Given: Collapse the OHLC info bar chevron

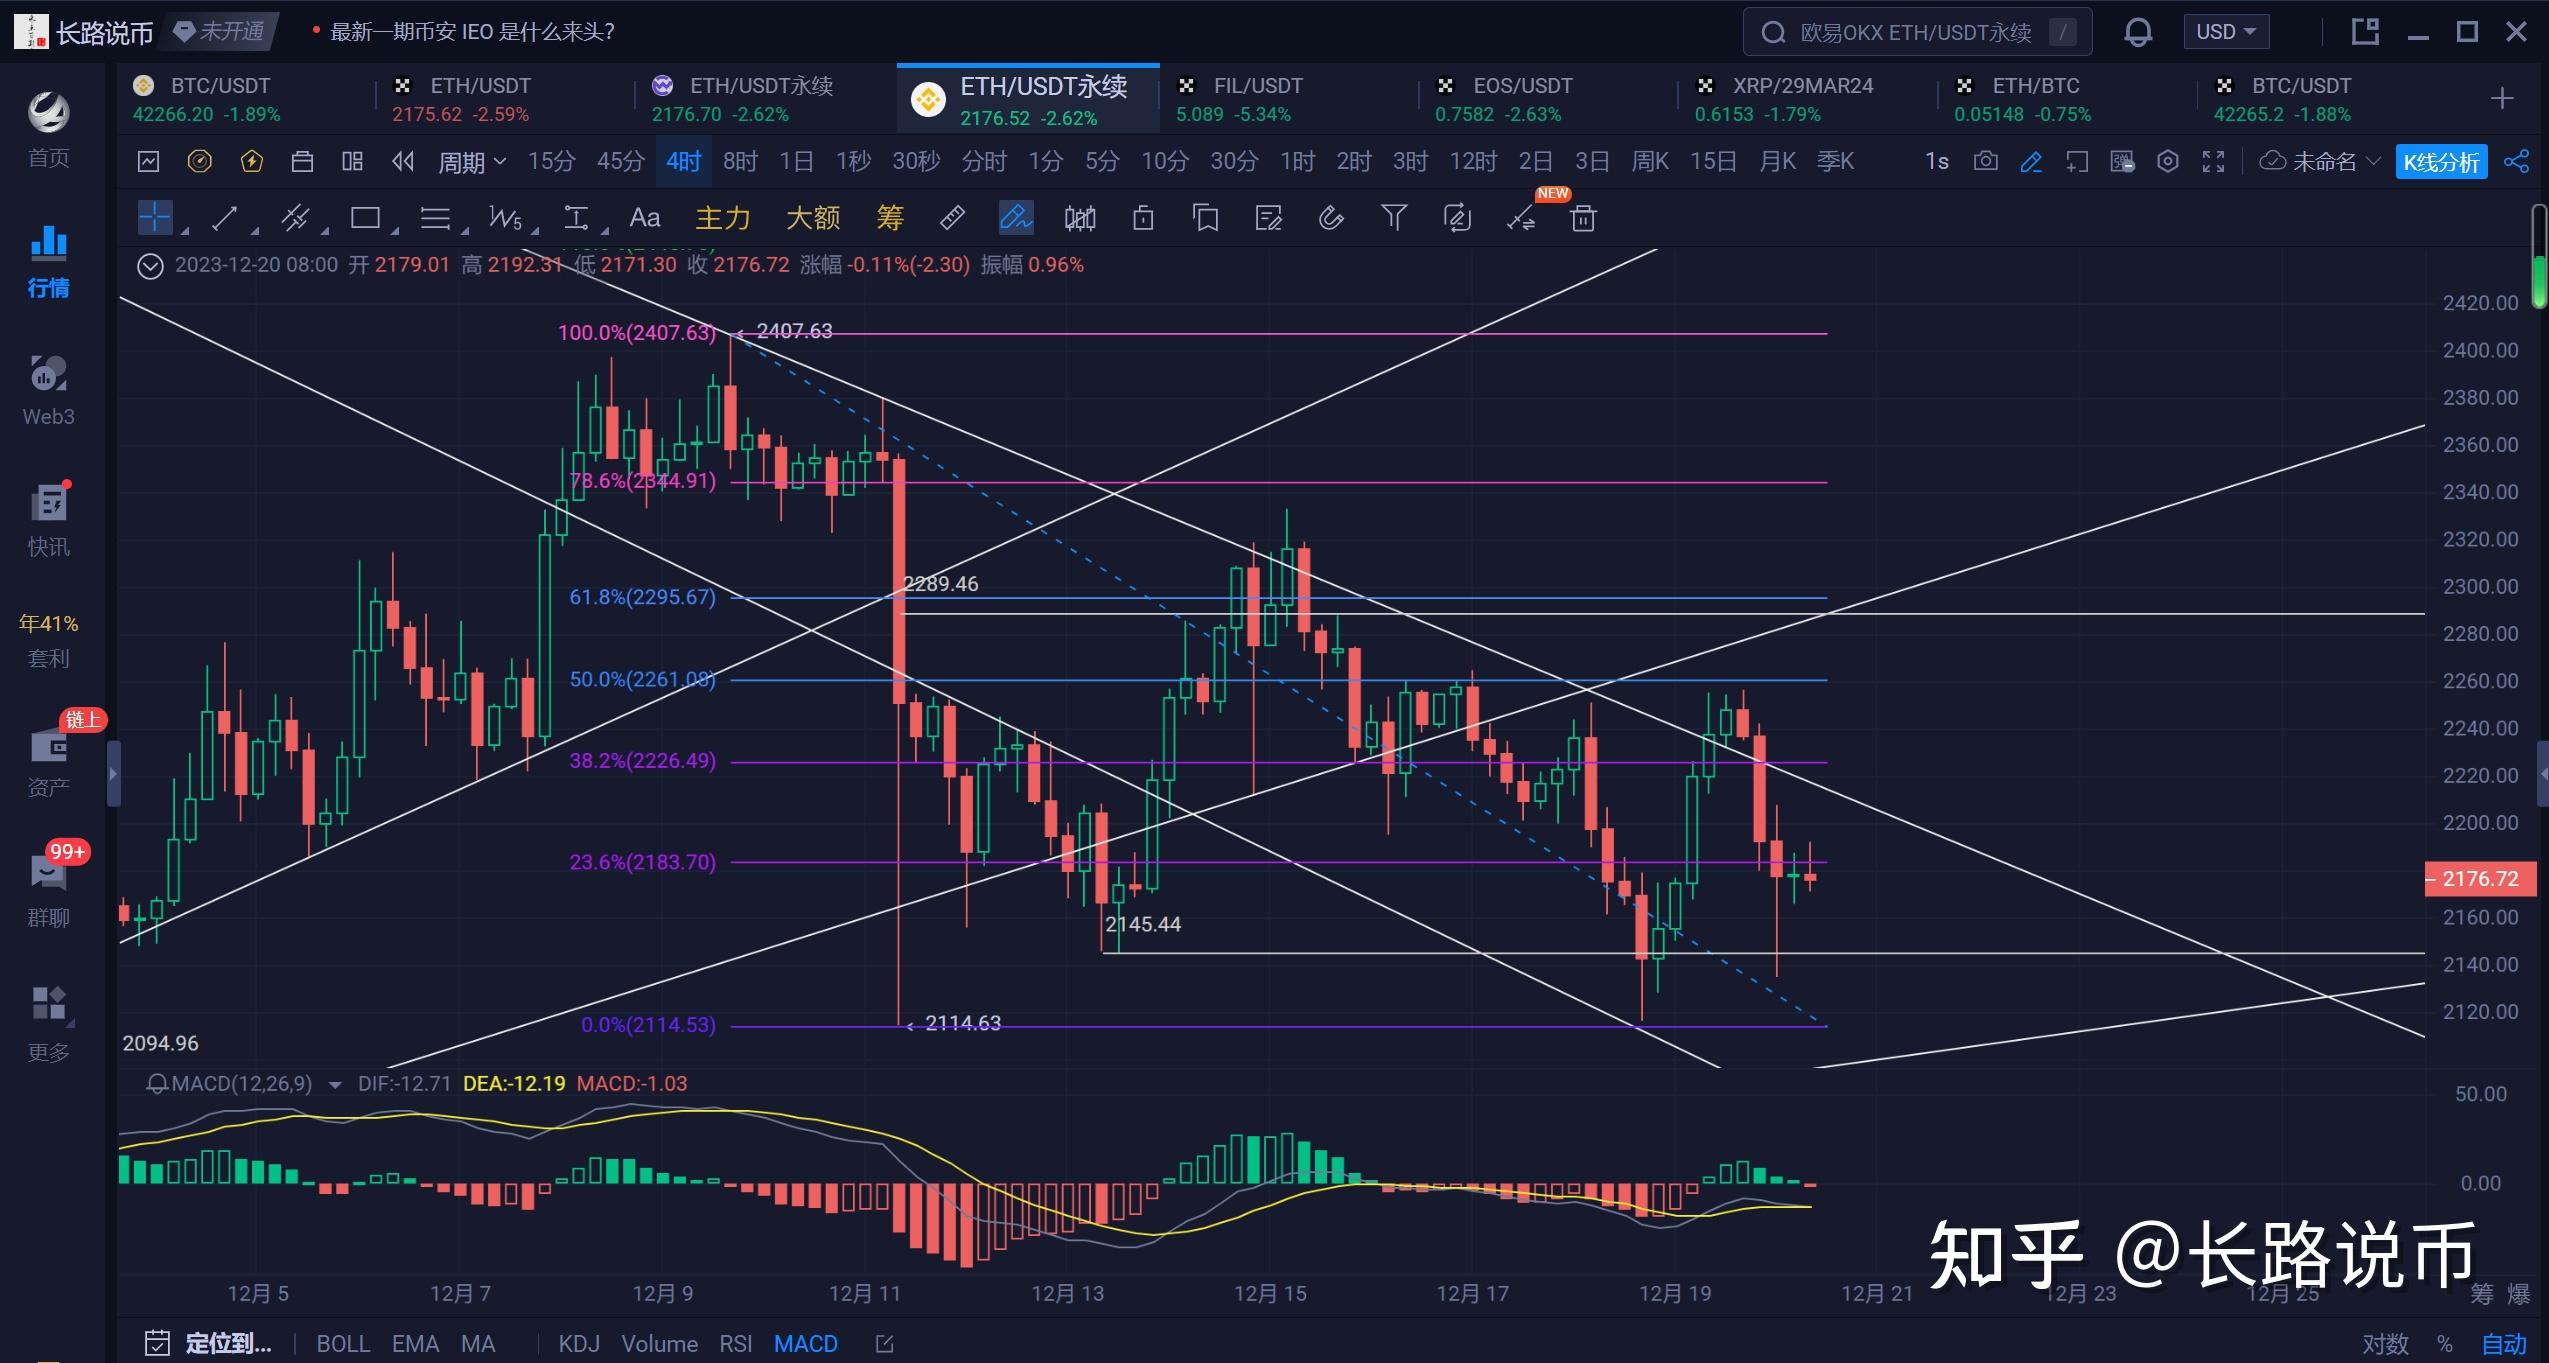Looking at the screenshot, I should (x=150, y=266).
